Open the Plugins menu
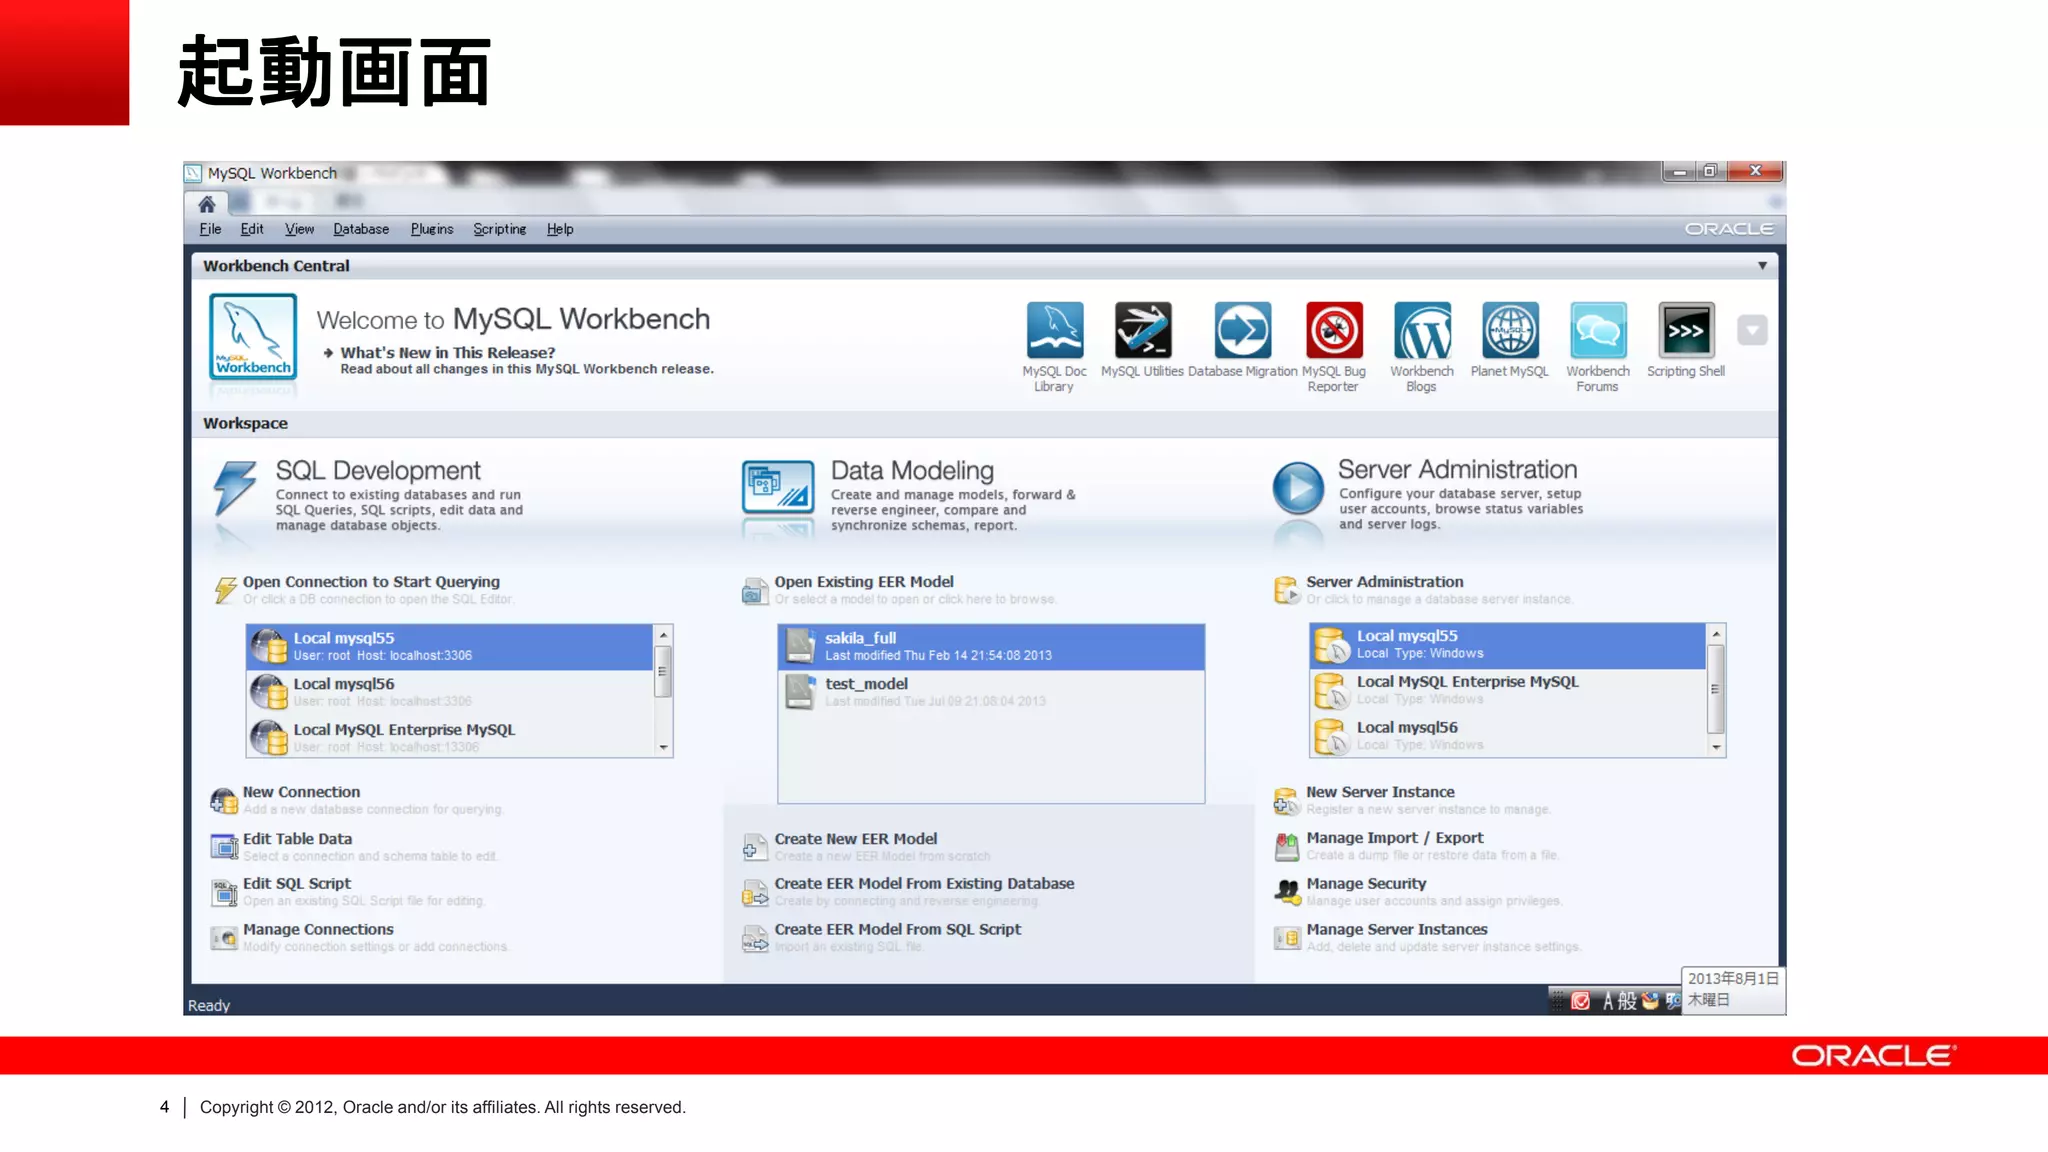 432,229
